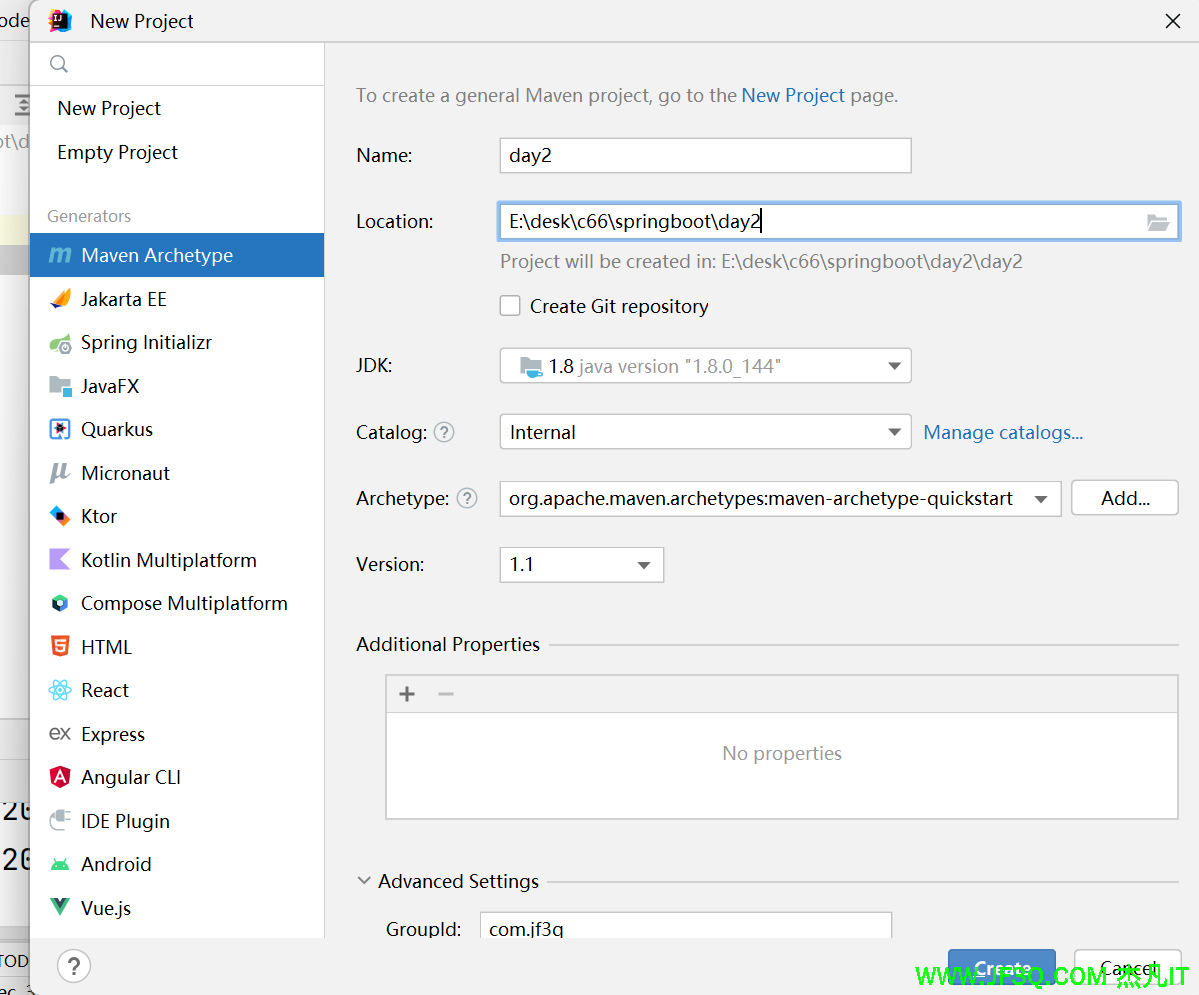Click the Ktor generator icon
1199x995 pixels.
pos(60,517)
